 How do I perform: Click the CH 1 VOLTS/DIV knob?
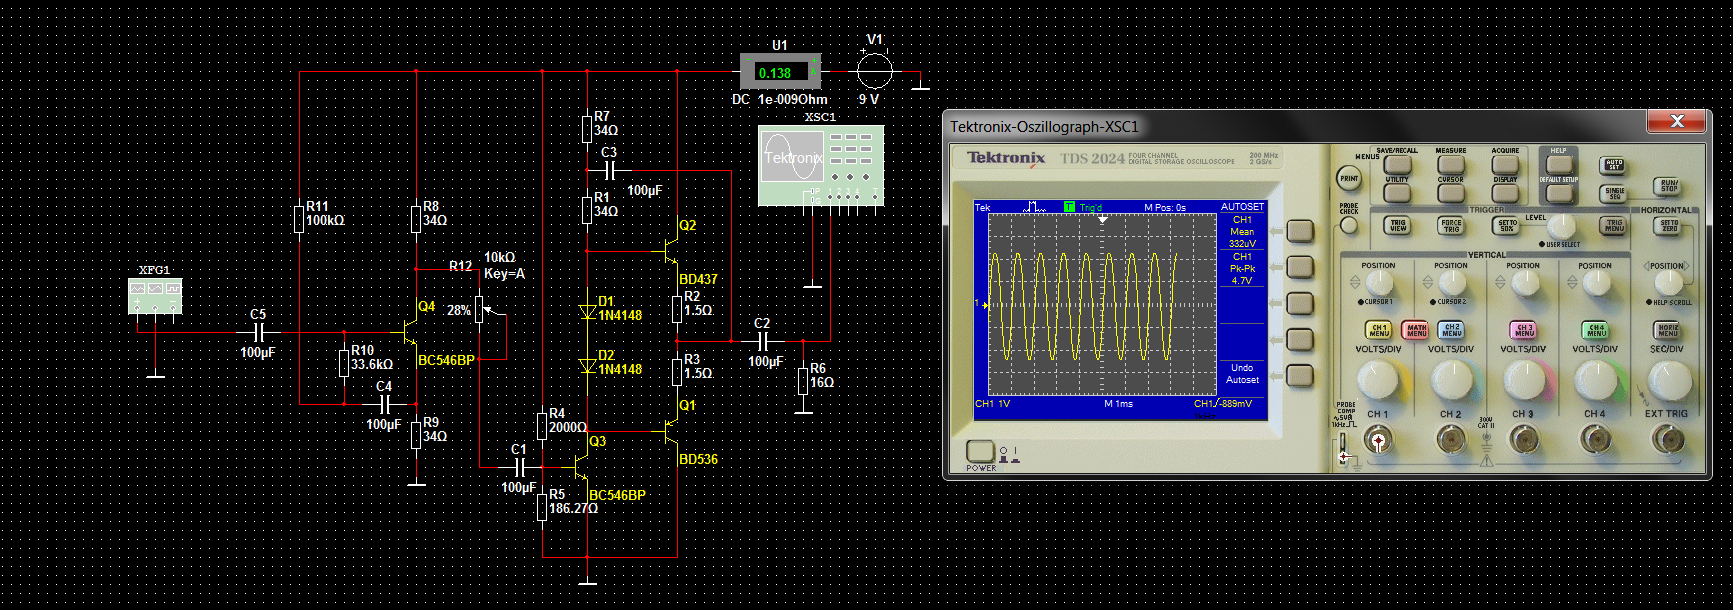[1377, 380]
